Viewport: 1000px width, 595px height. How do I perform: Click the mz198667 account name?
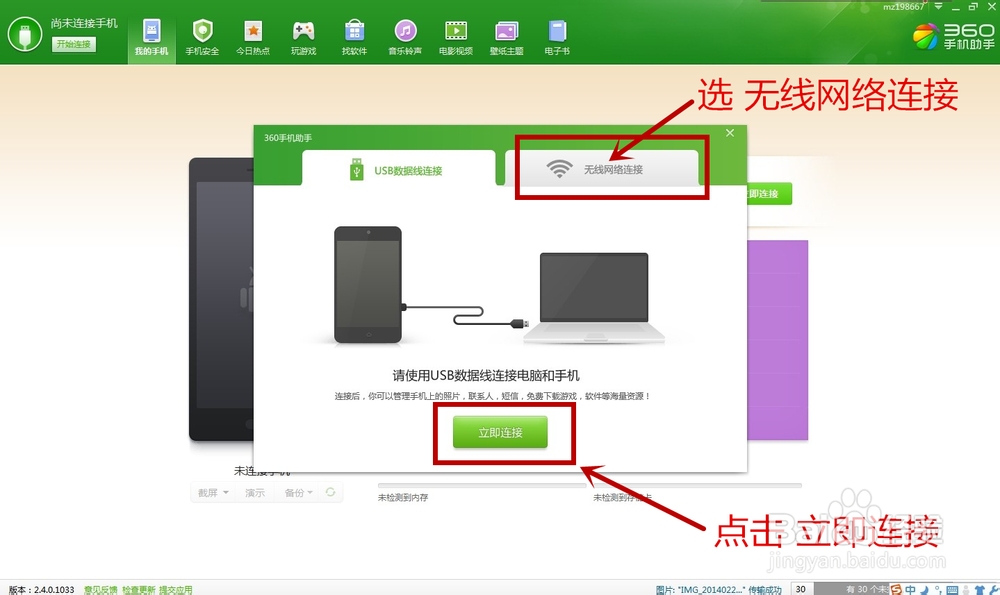(x=903, y=6)
